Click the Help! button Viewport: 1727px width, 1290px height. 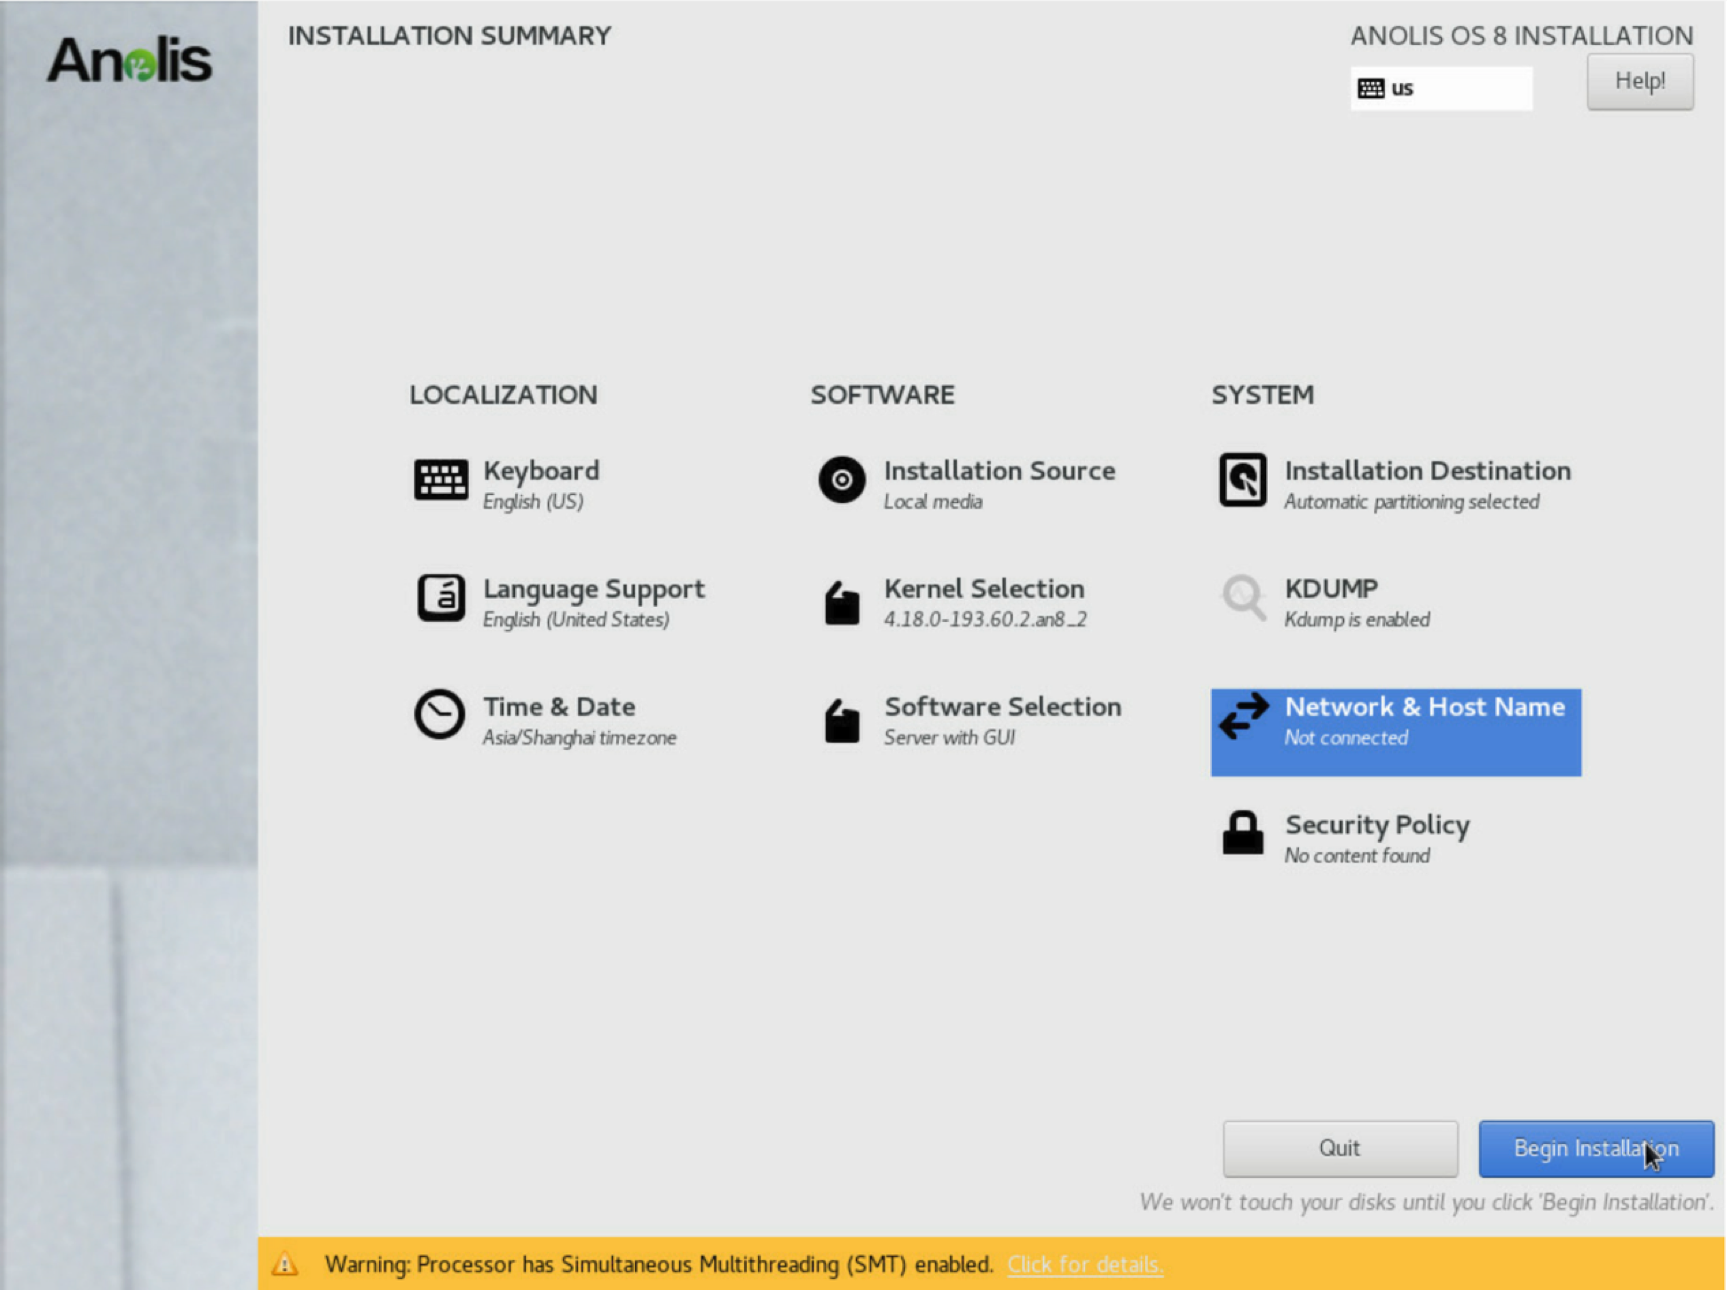[1640, 82]
